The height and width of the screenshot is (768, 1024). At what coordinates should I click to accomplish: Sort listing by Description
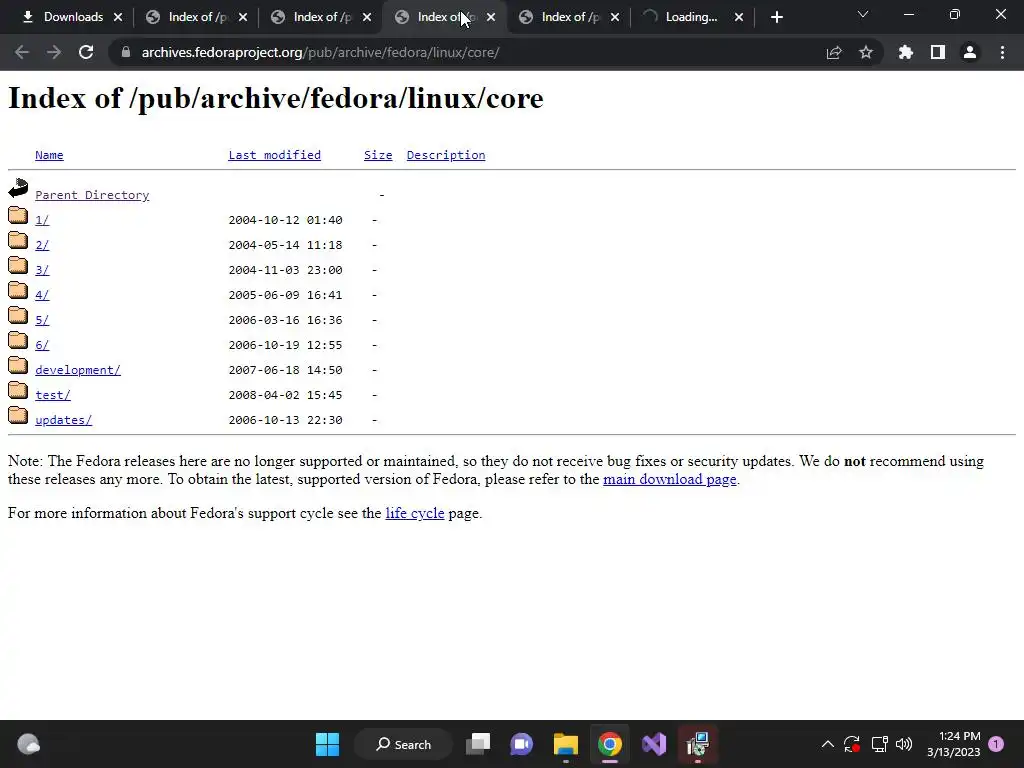coord(446,155)
